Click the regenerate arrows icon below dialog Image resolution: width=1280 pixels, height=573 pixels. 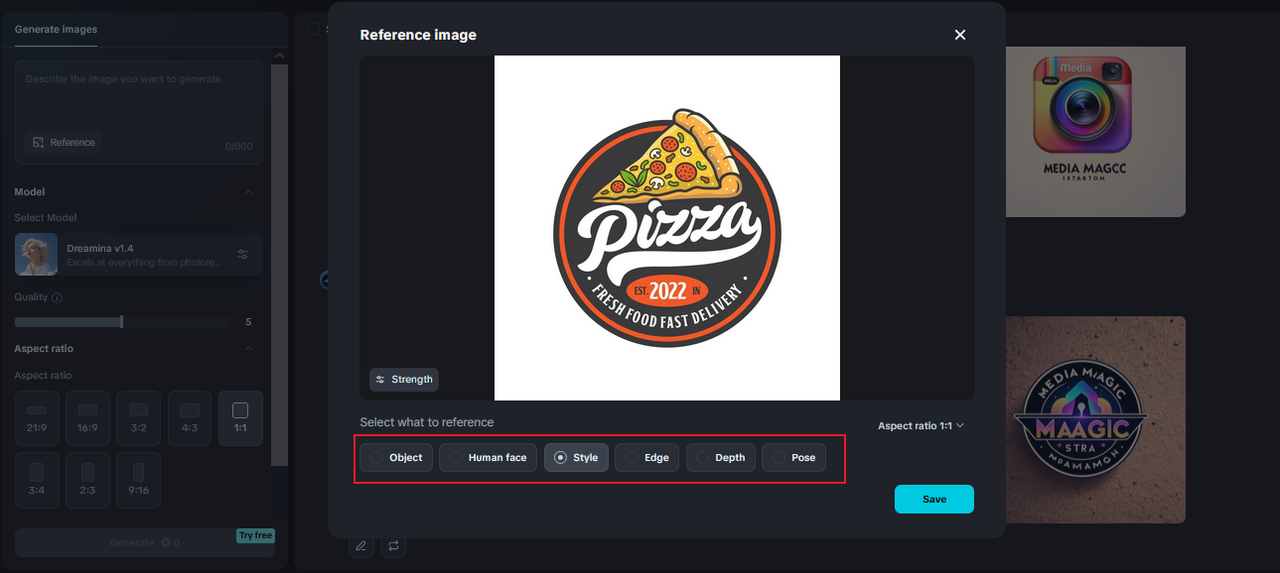point(393,546)
